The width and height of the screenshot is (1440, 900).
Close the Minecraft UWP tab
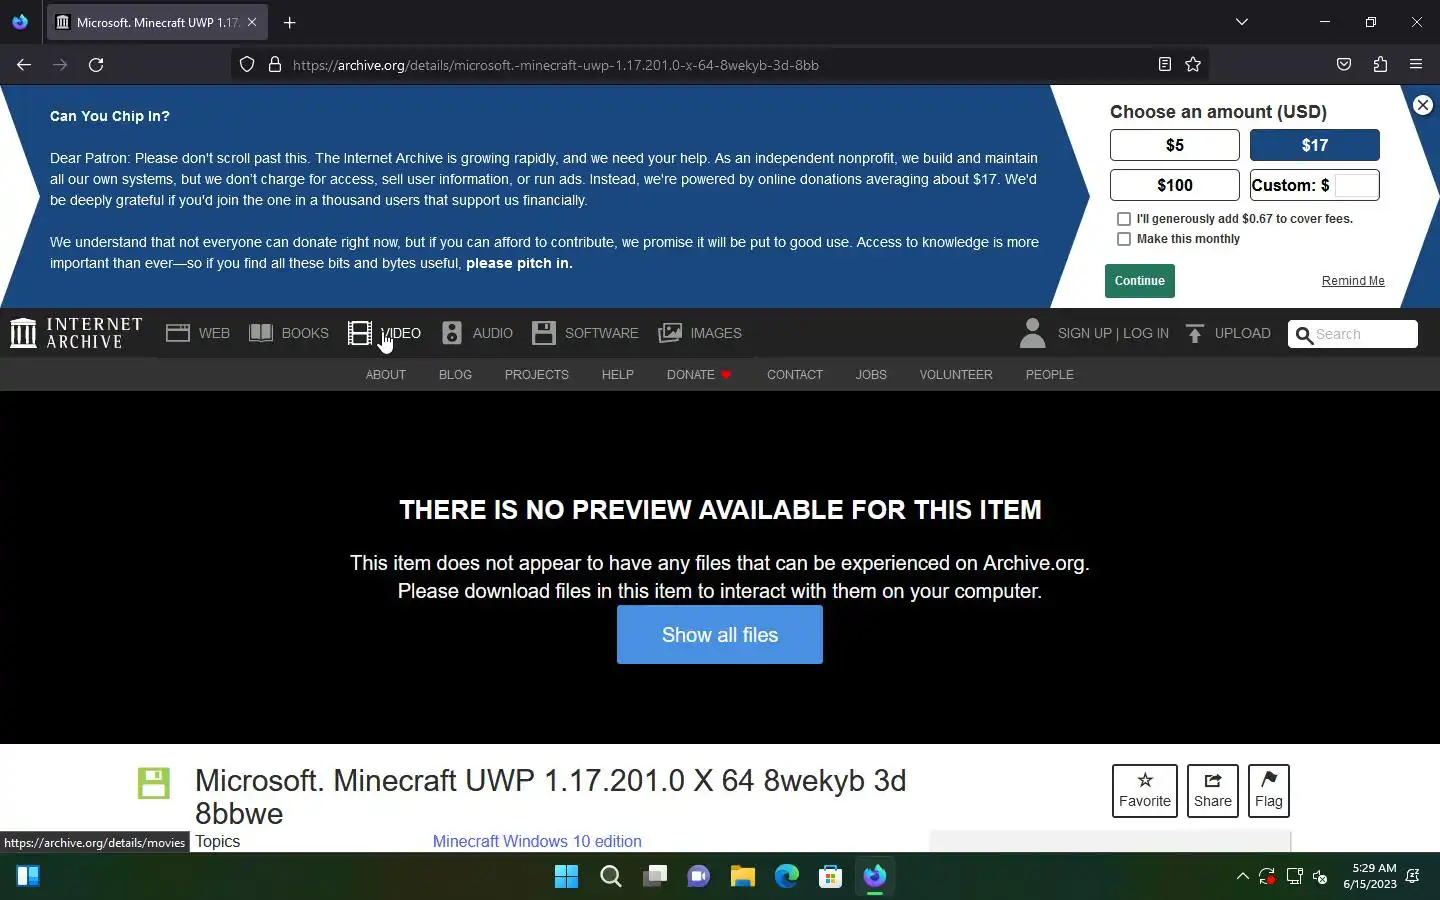[x=252, y=22]
